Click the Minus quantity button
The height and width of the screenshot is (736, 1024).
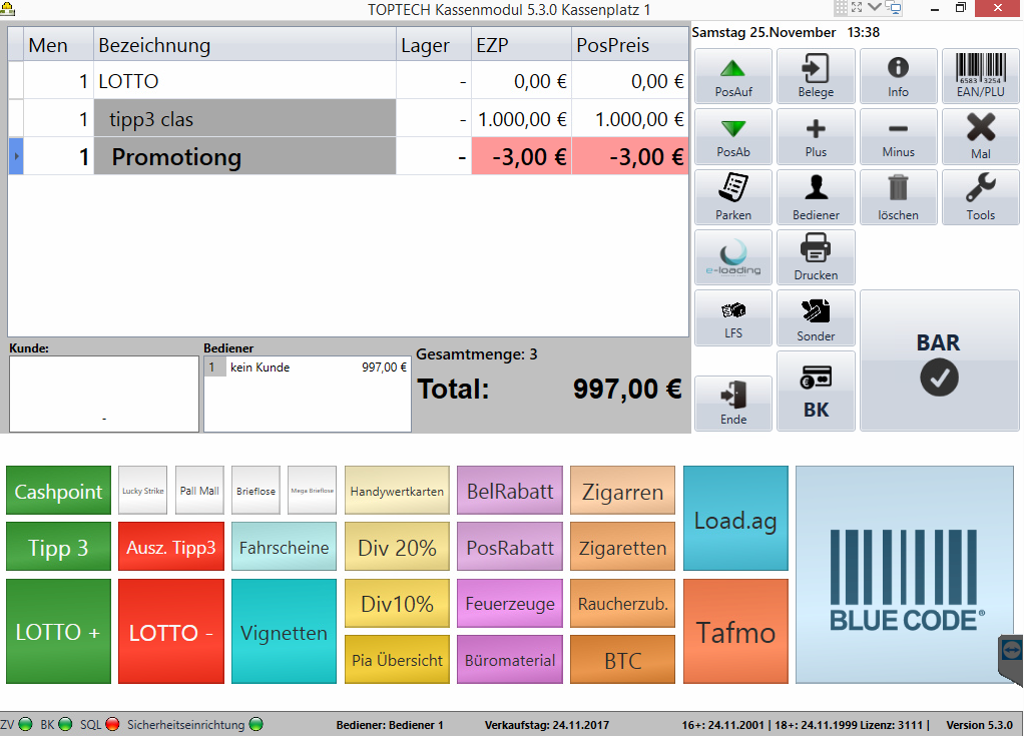point(898,136)
